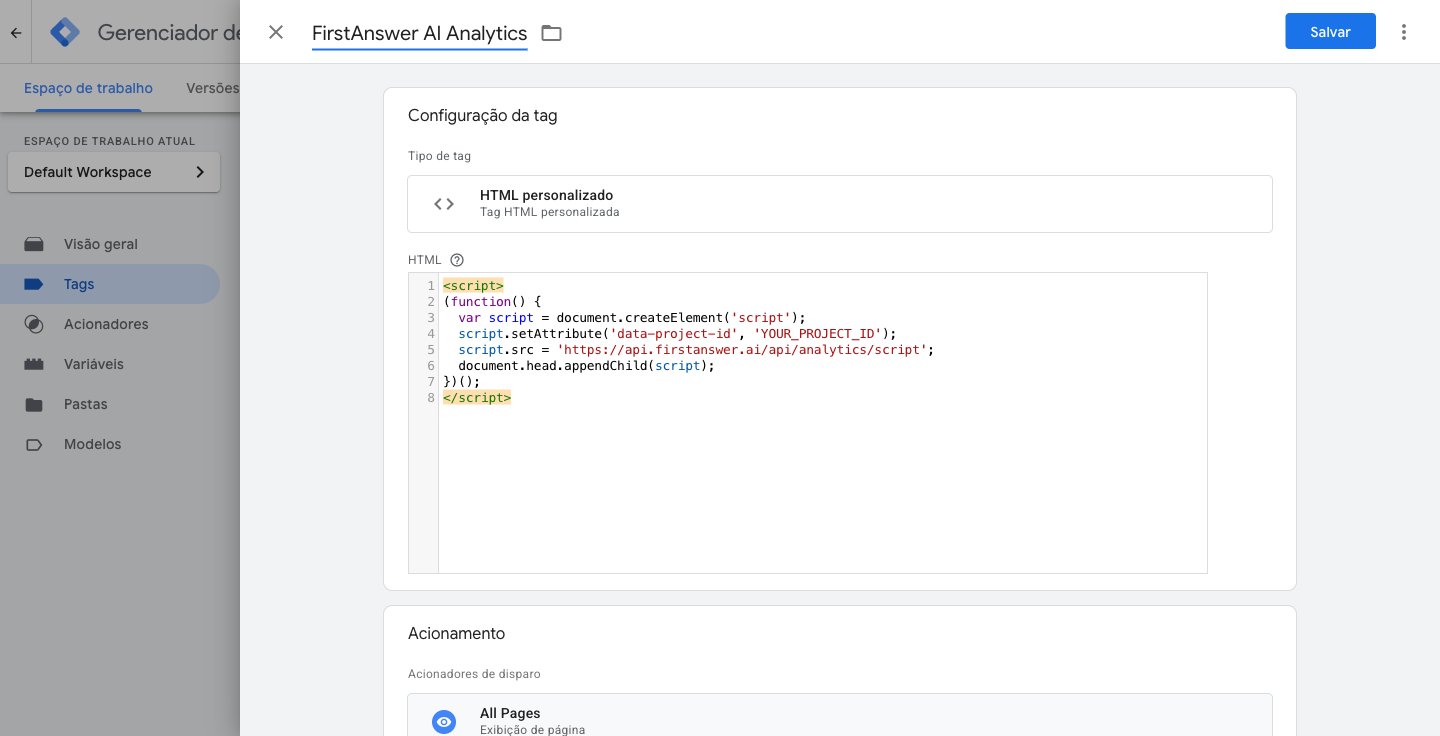
Task: Click the Pastas folder icon
Action: [x=34, y=404]
